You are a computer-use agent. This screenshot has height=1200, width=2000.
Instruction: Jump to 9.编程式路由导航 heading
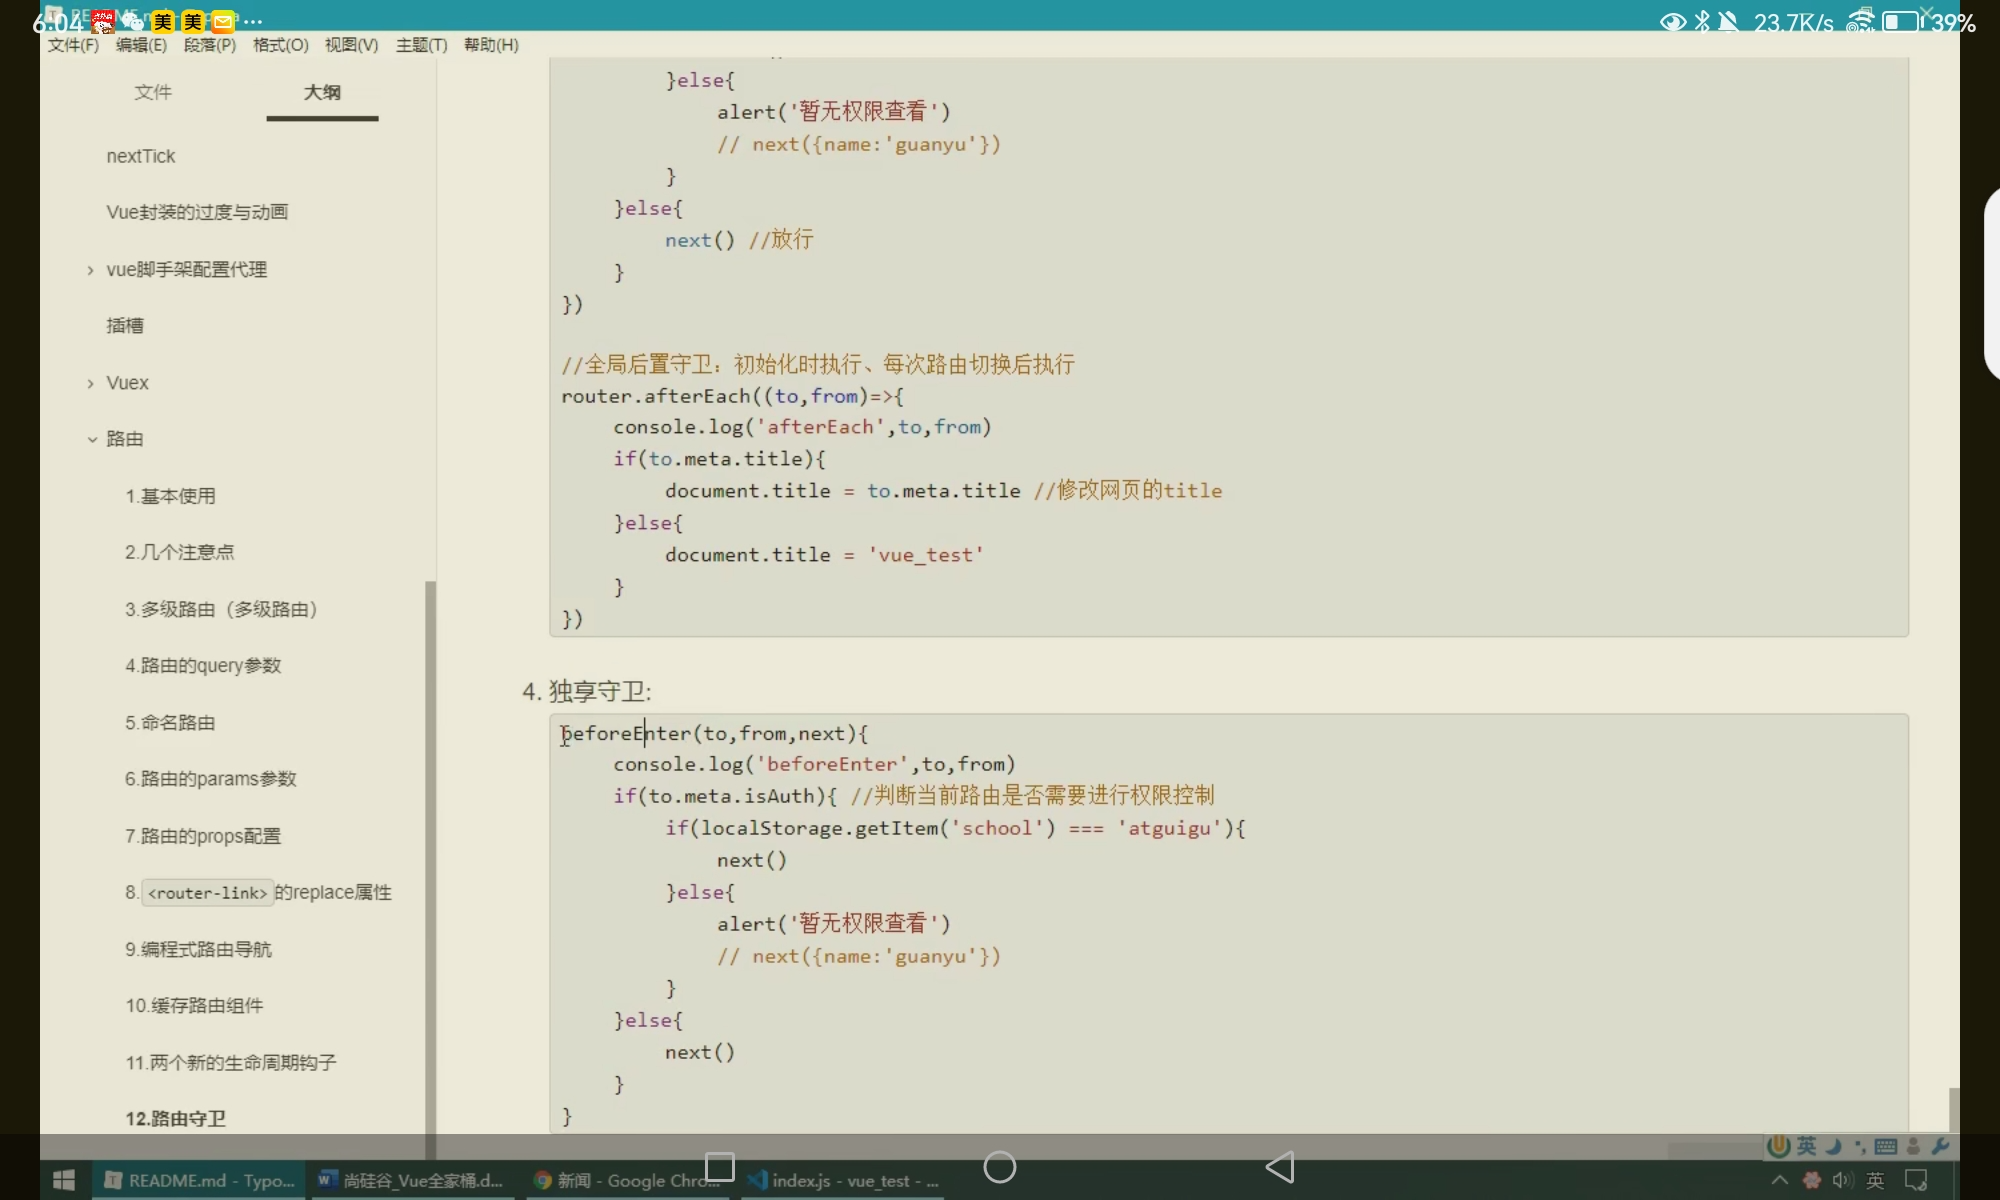pyautogui.click(x=198, y=949)
